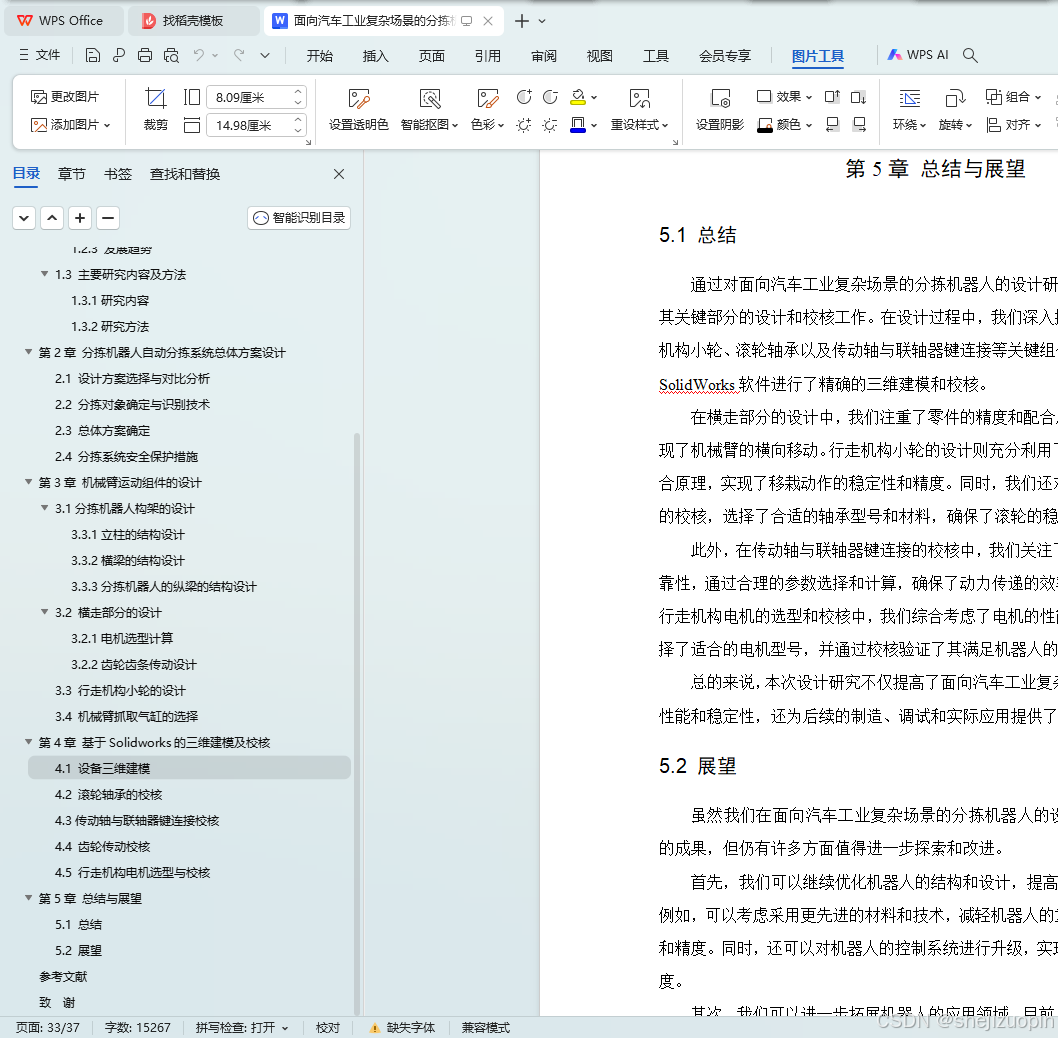Image resolution: width=1058 pixels, height=1038 pixels.
Task: Switch to the 审阅 ribbon tab
Action: pos(543,56)
